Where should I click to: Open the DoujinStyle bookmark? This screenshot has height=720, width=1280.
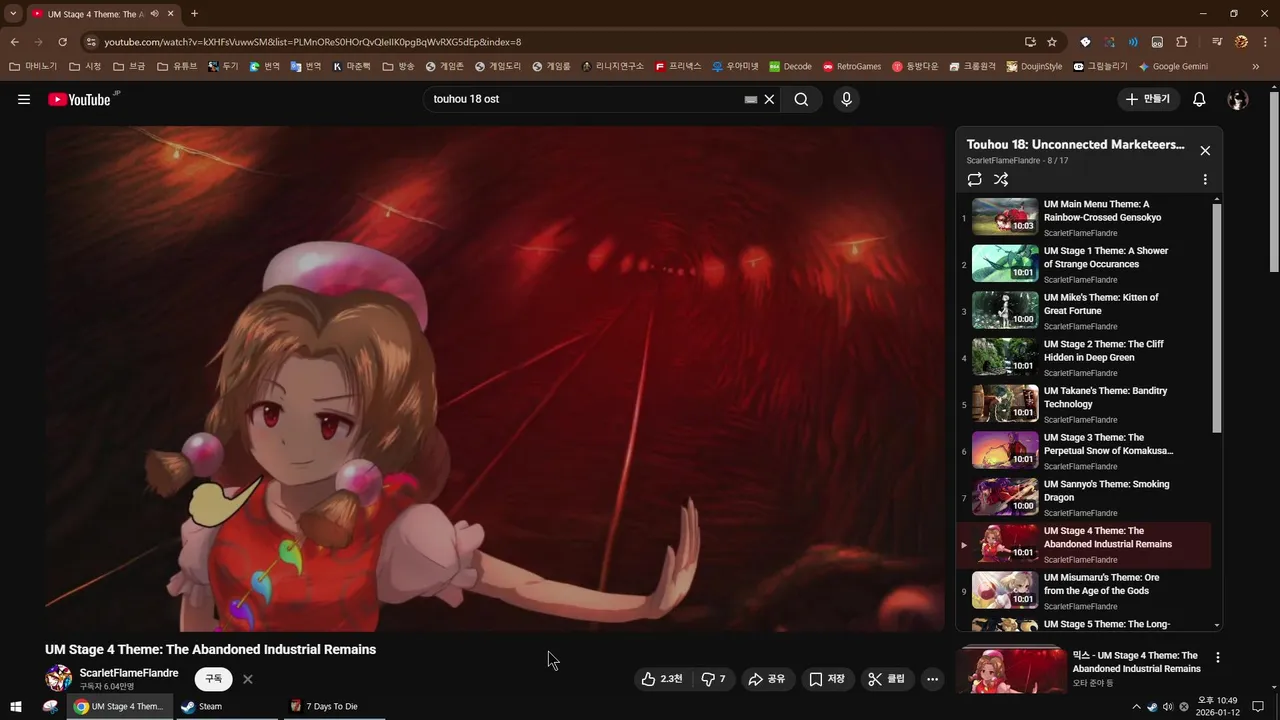1035,67
